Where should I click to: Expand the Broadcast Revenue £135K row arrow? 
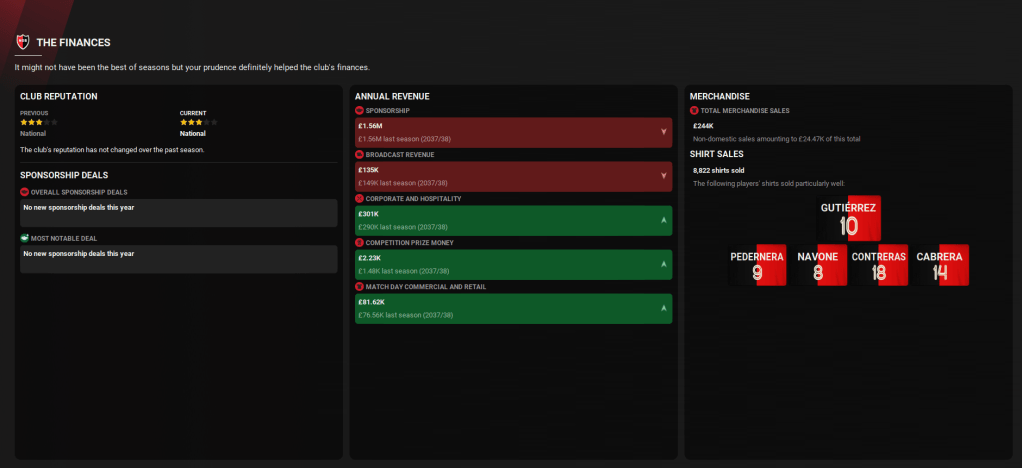[664, 176]
